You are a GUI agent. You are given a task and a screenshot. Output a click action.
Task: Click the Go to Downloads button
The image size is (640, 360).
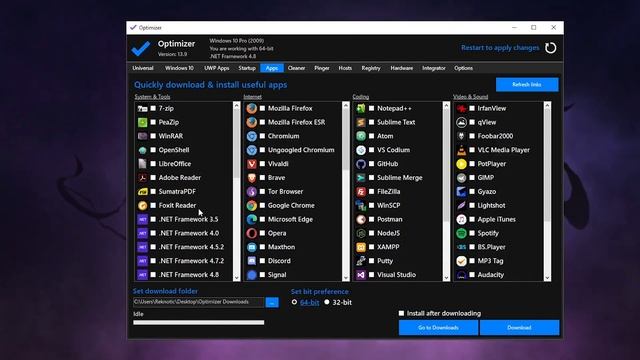coord(438,327)
